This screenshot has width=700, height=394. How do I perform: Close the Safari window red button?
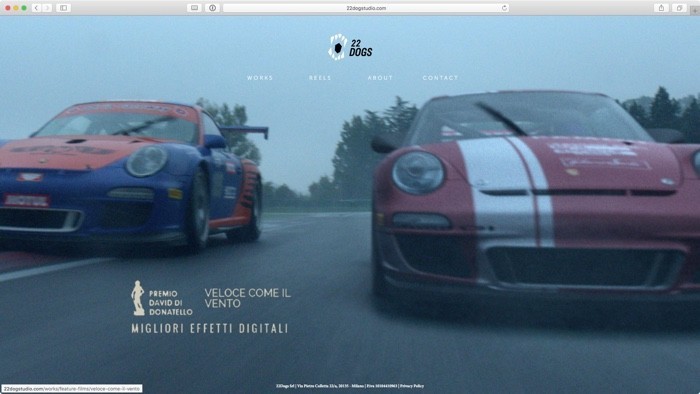tap(8, 8)
